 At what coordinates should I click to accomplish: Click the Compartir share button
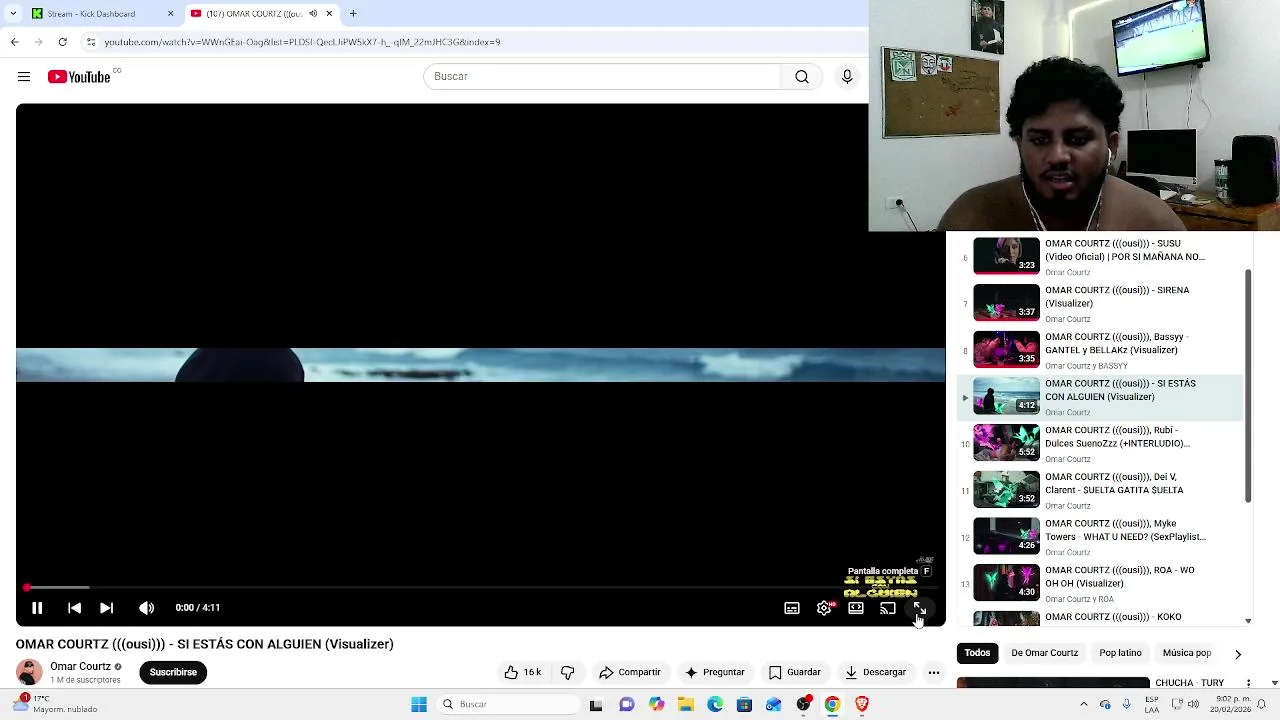630,672
